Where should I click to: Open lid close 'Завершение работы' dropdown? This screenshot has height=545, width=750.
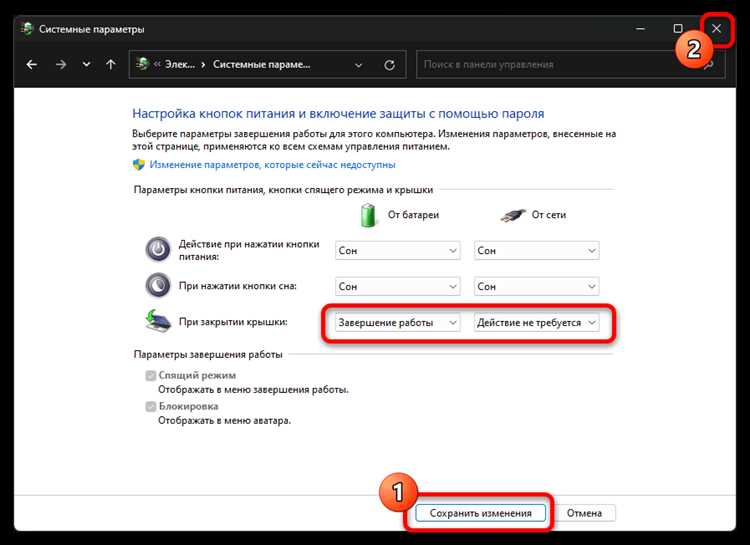[397, 323]
